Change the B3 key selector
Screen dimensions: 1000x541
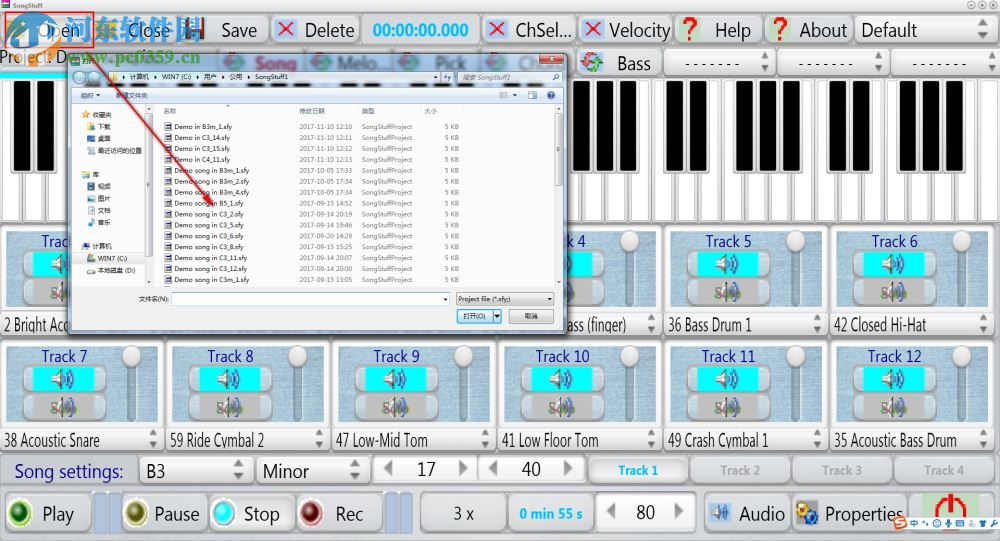click(x=195, y=471)
